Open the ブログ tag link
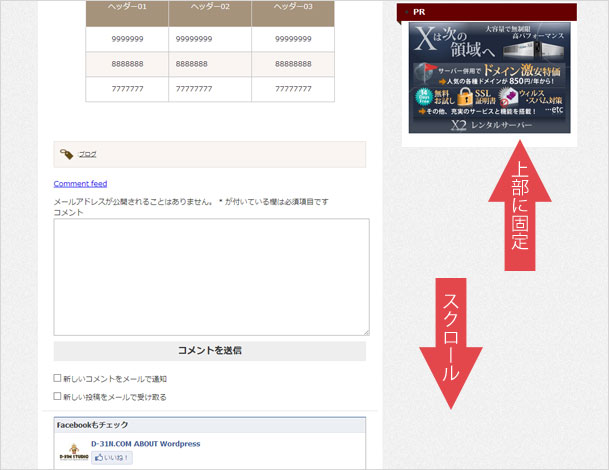Viewport: 609px width, 470px height. [87, 154]
